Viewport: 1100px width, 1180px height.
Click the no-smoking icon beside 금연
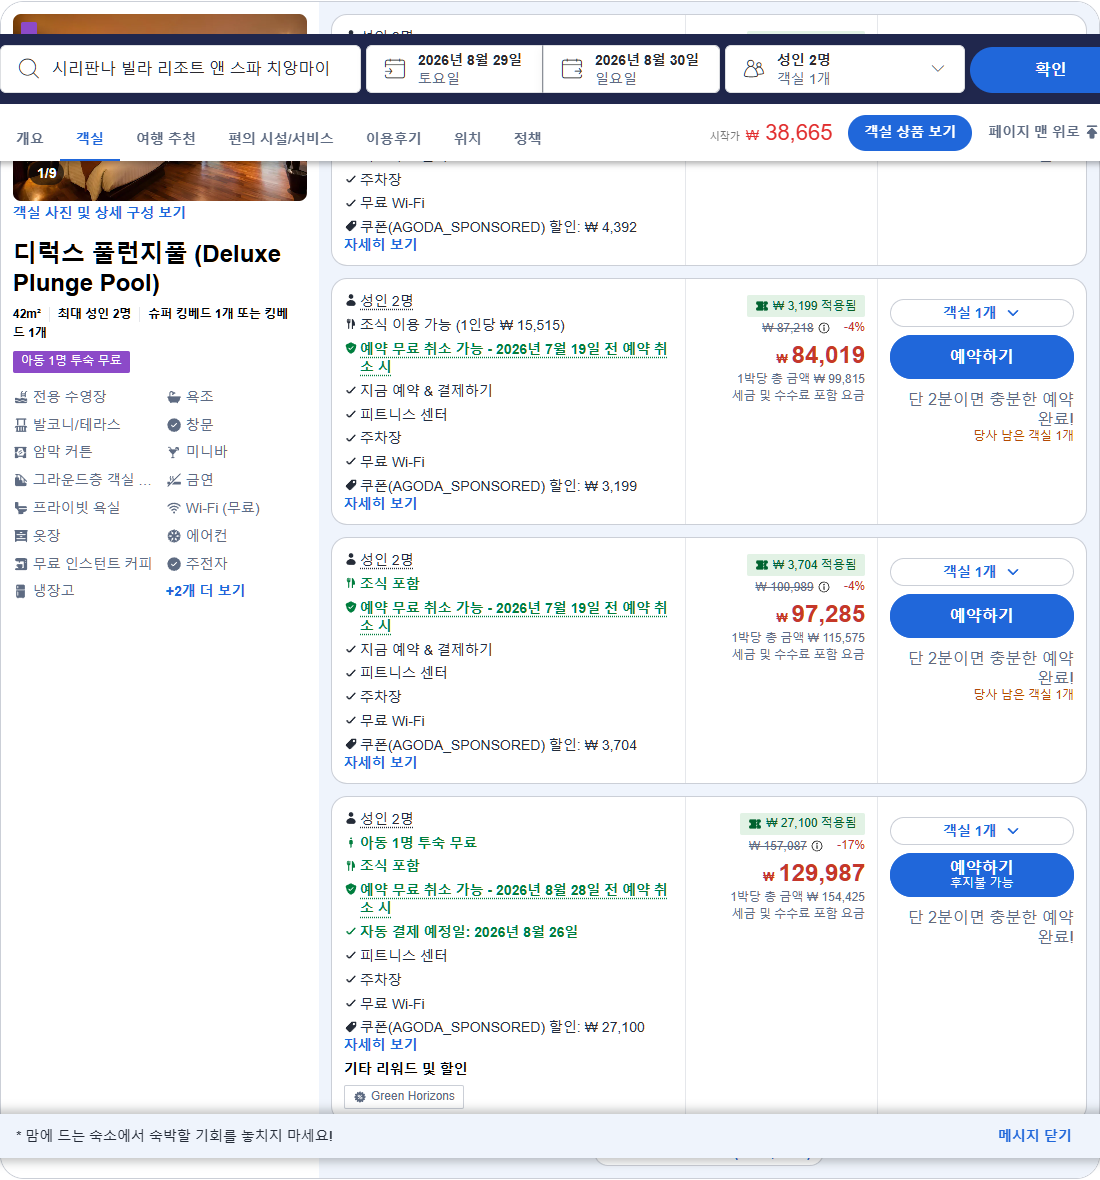(x=174, y=480)
